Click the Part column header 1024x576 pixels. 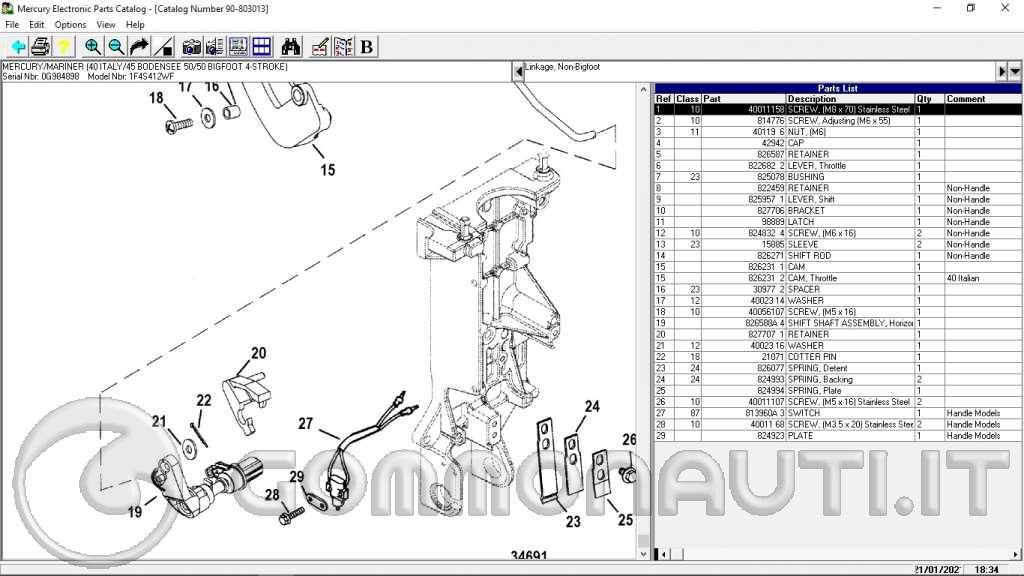point(743,99)
